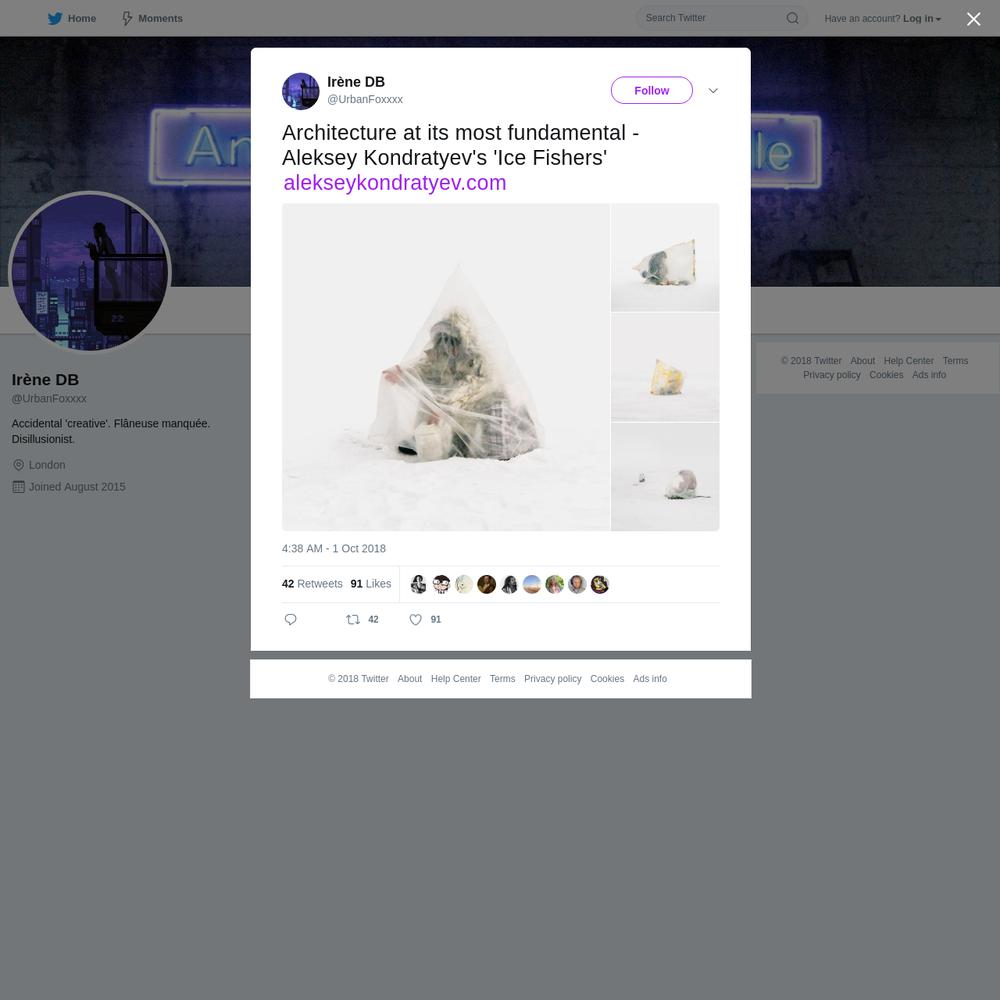Click the eighth avatar in the likers row
Viewport: 1000px width, 1000px height.
[577, 584]
